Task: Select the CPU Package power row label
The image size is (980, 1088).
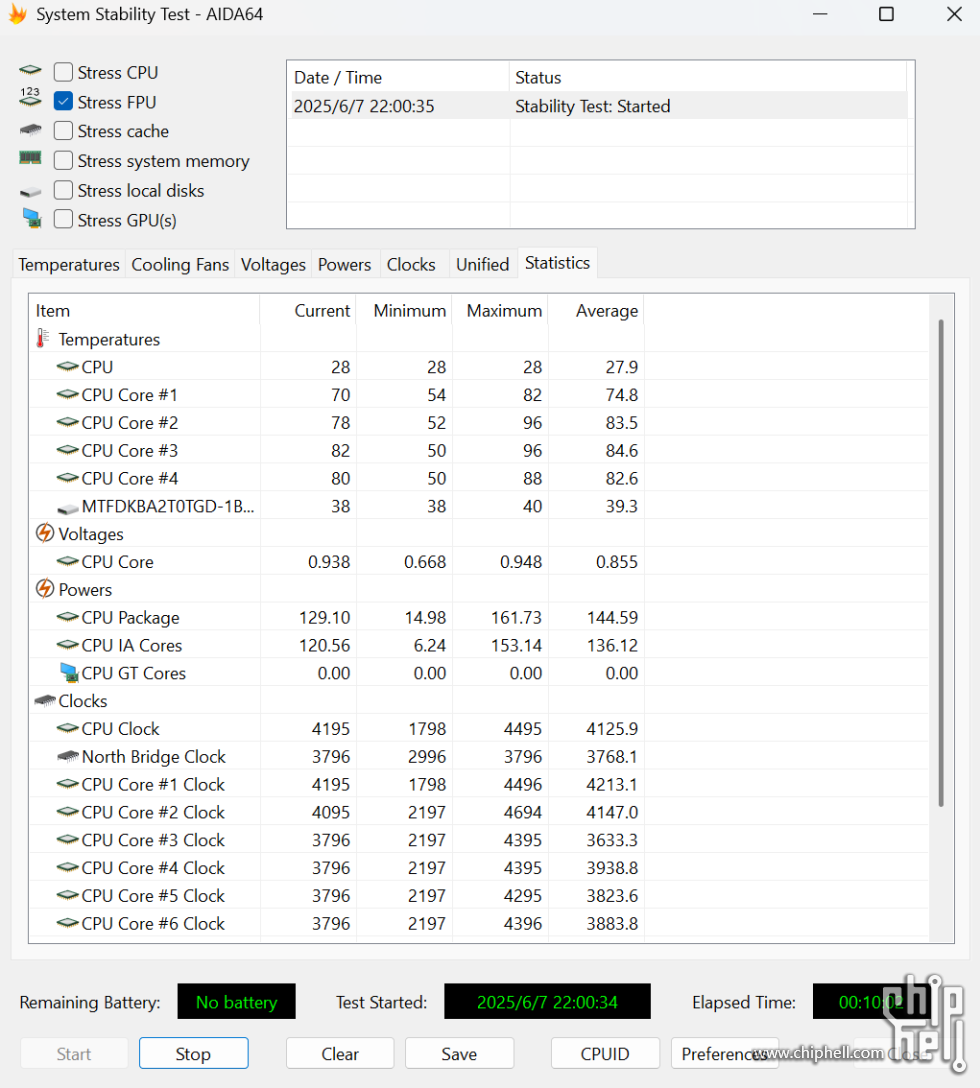Action: point(130,617)
